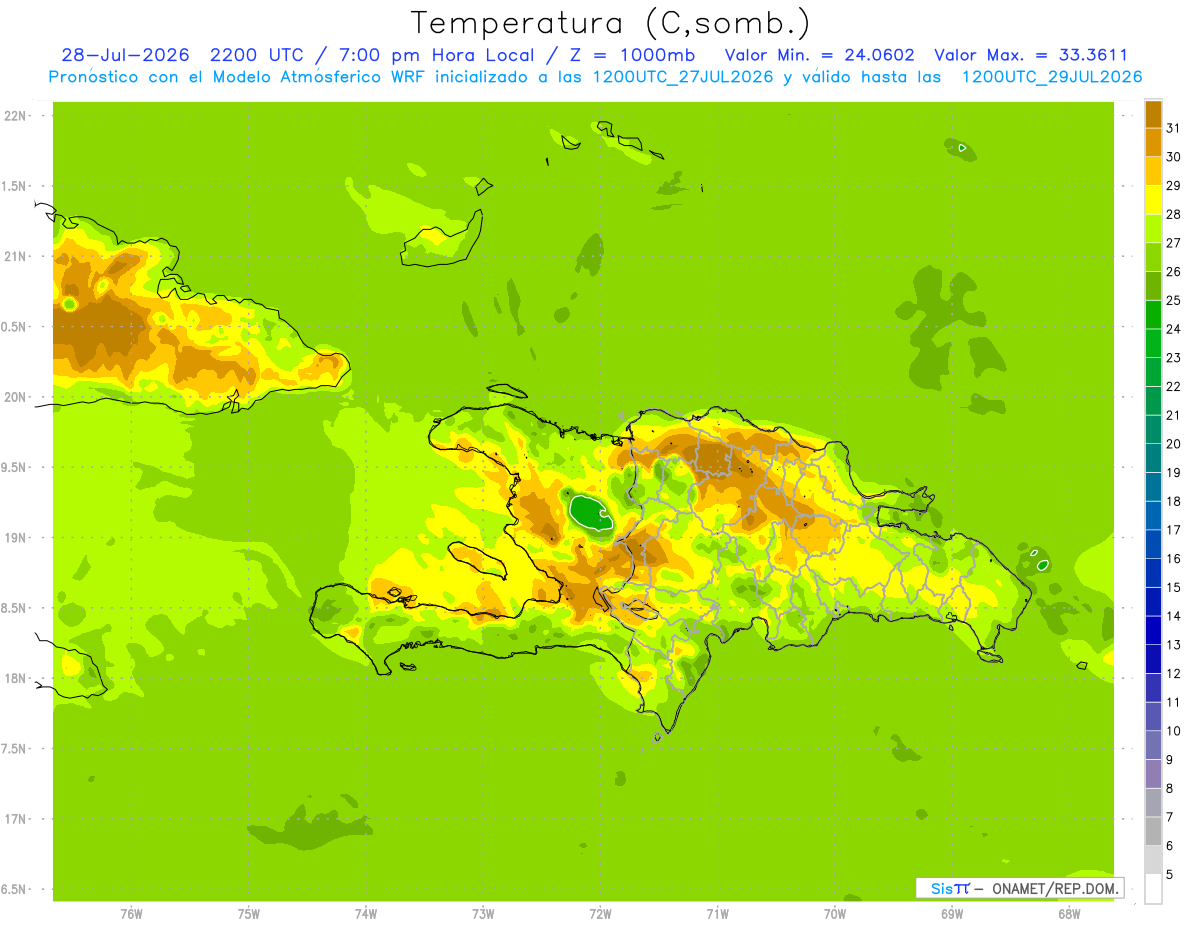
Task: Click the 72W longitude axis label
Action: [601, 914]
